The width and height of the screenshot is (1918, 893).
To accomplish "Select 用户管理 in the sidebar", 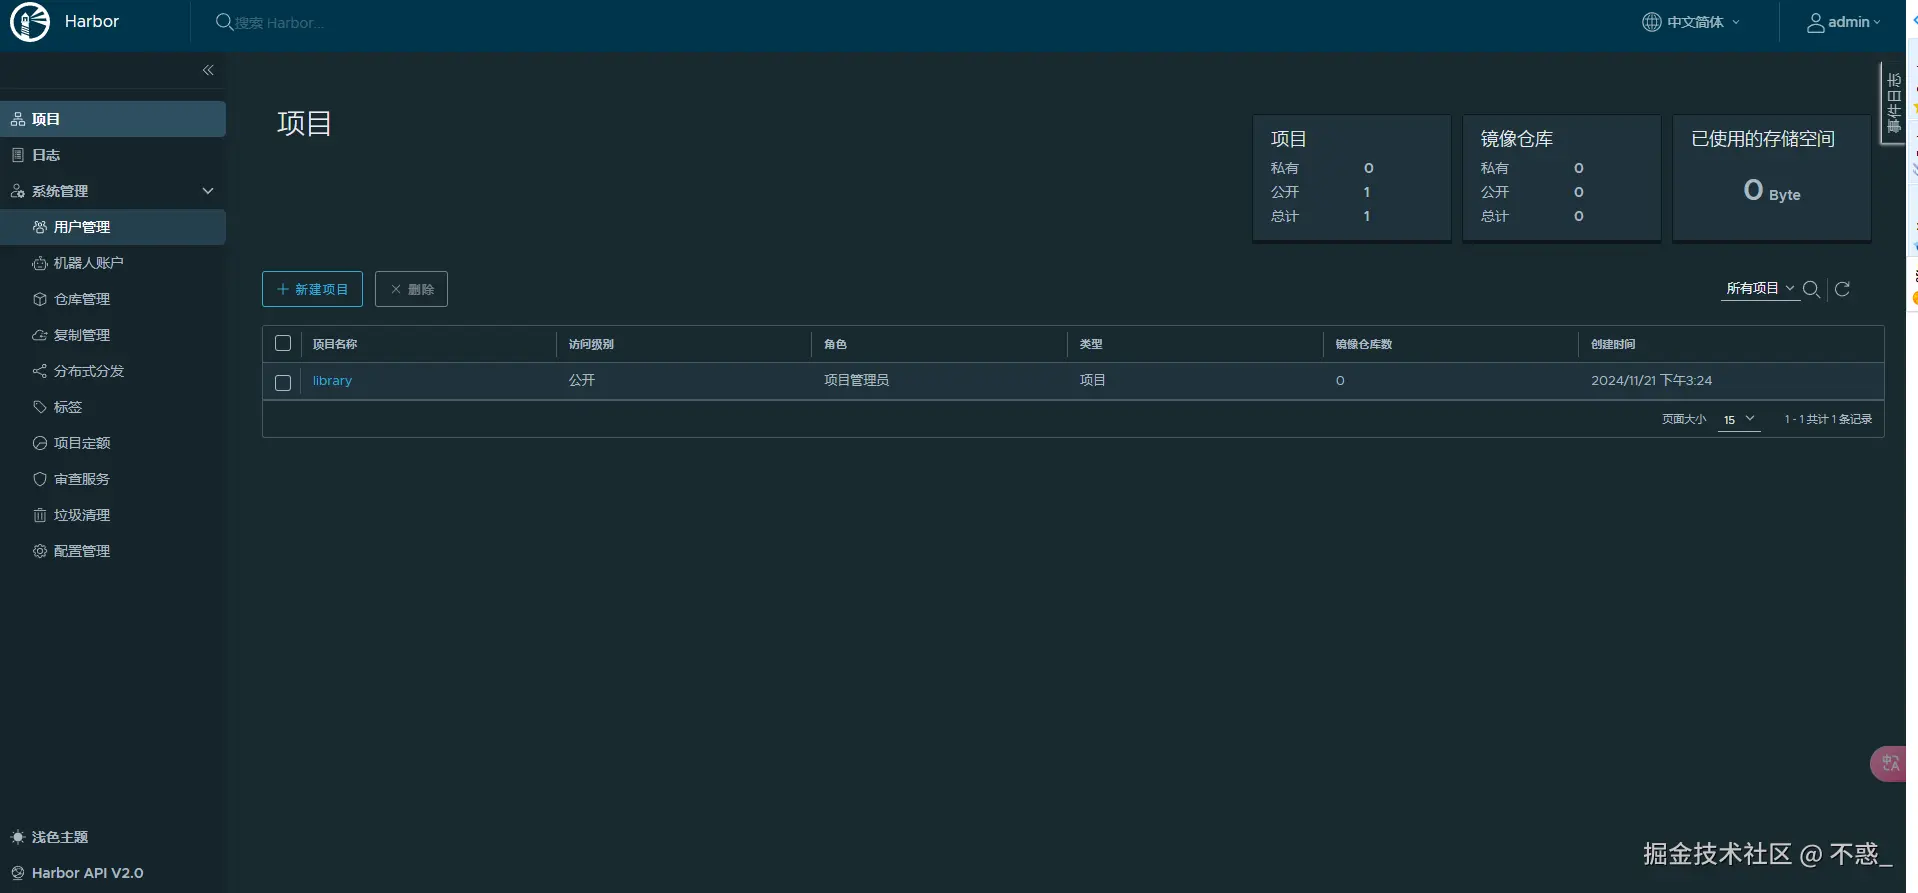I will pyautogui.click(x=113, y=227).
